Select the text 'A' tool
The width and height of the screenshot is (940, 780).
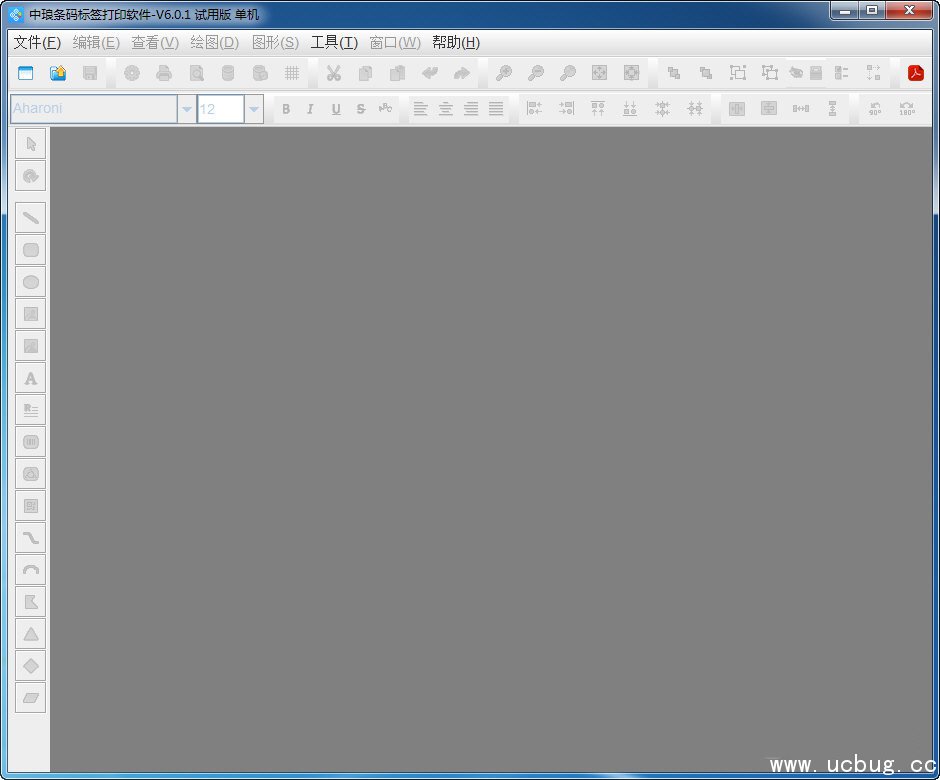pyautogui.click(x=31, y=378)
